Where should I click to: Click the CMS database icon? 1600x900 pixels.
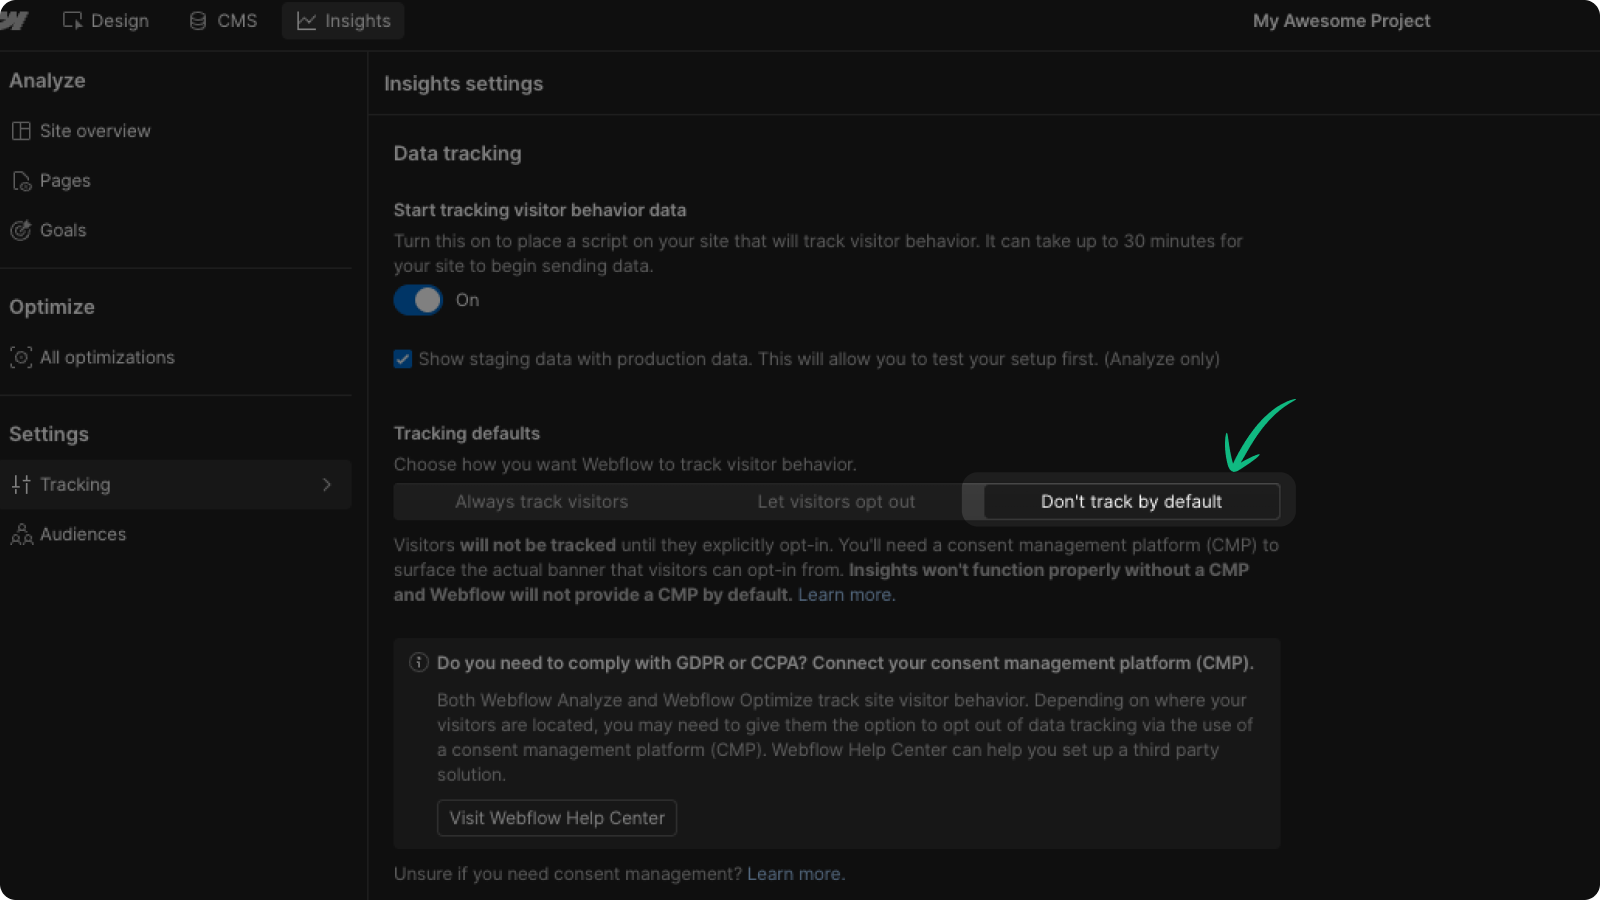[x=198, y=21]
